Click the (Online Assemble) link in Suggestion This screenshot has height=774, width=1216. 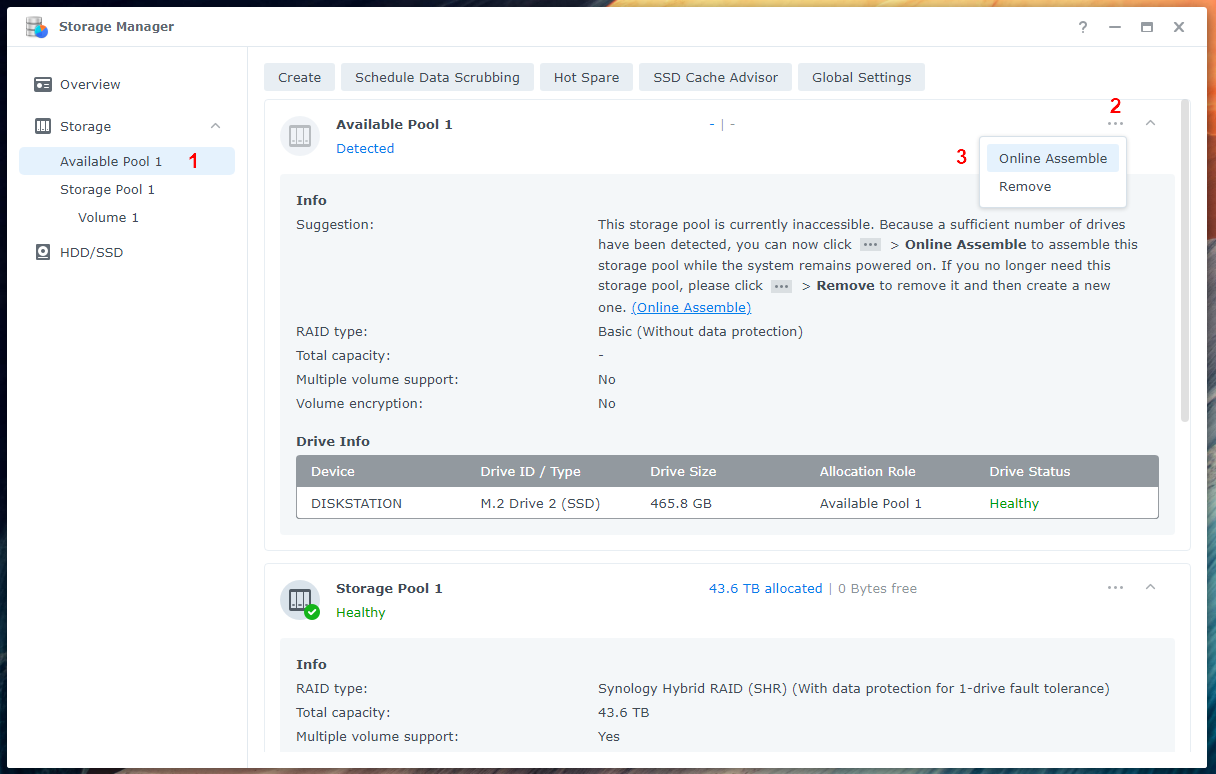[691, 308]
